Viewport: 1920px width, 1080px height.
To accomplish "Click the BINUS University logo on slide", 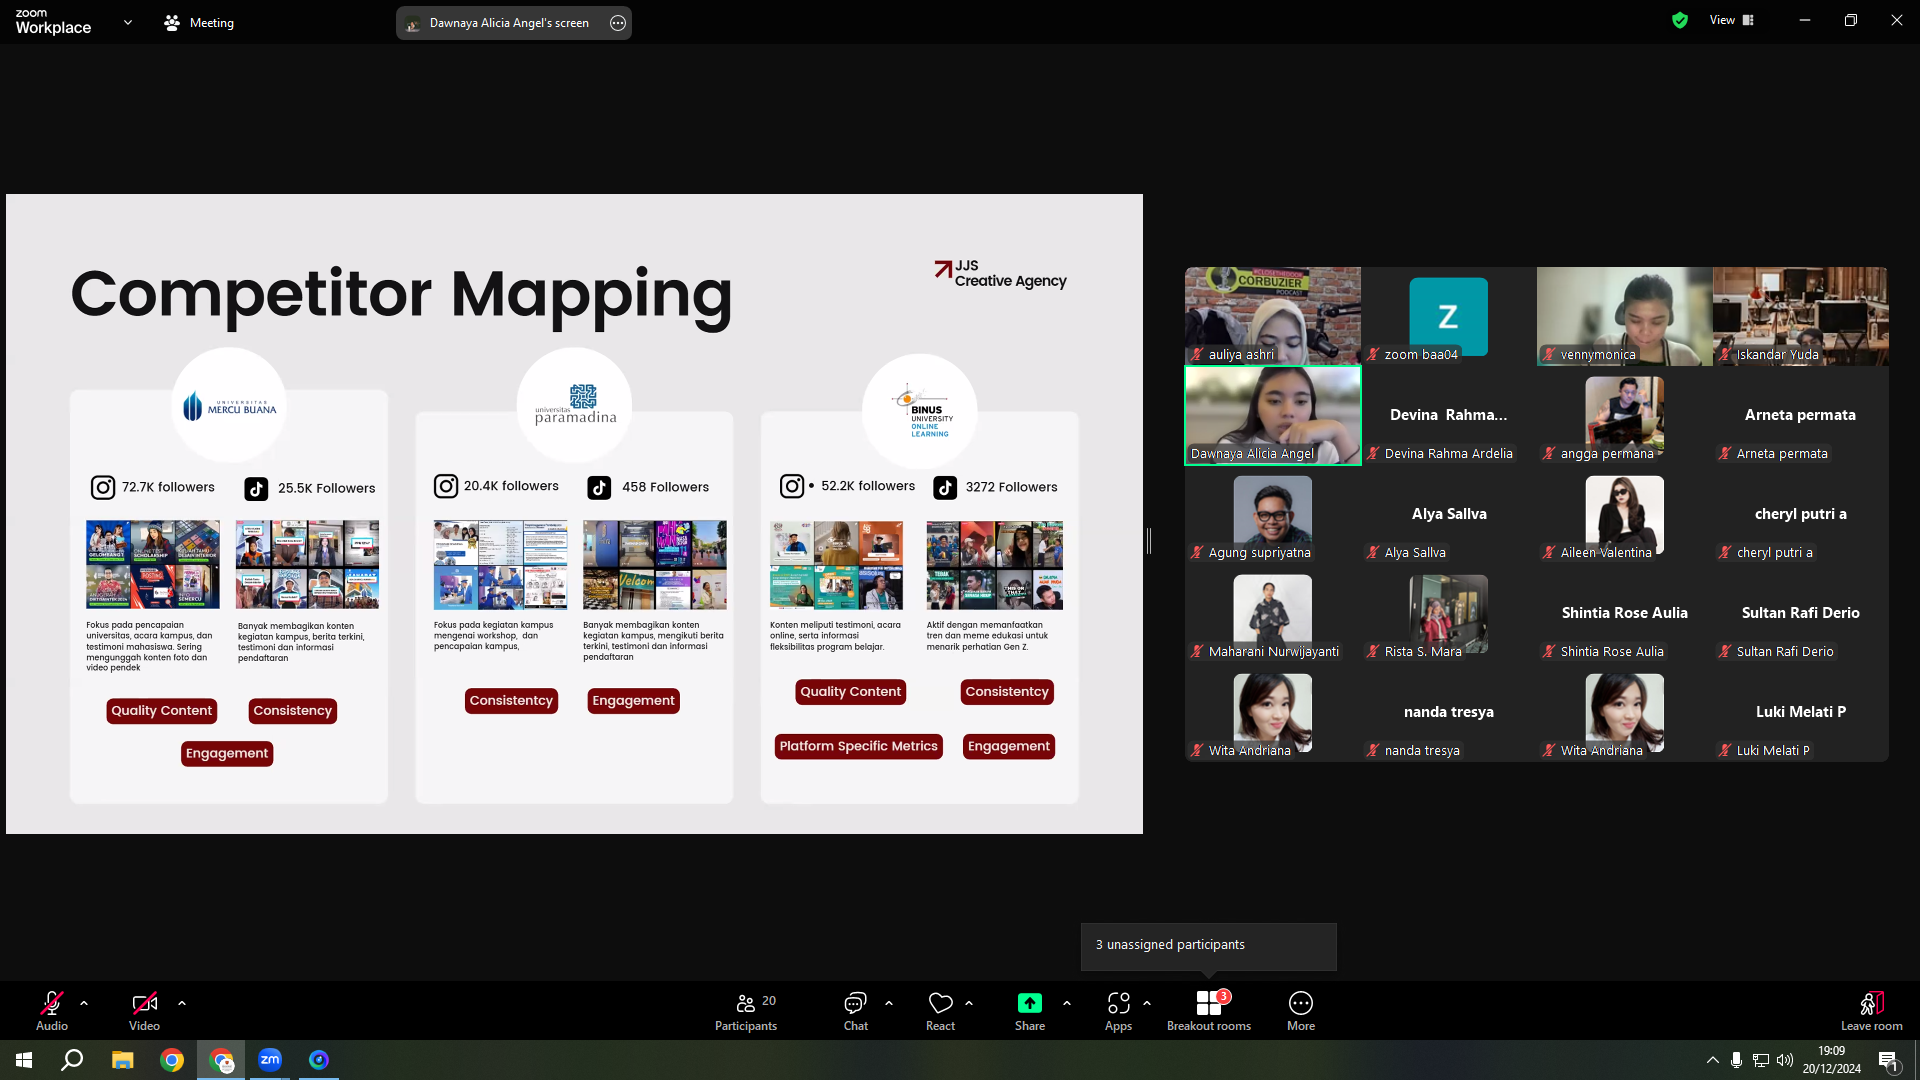I will (920, 410).
